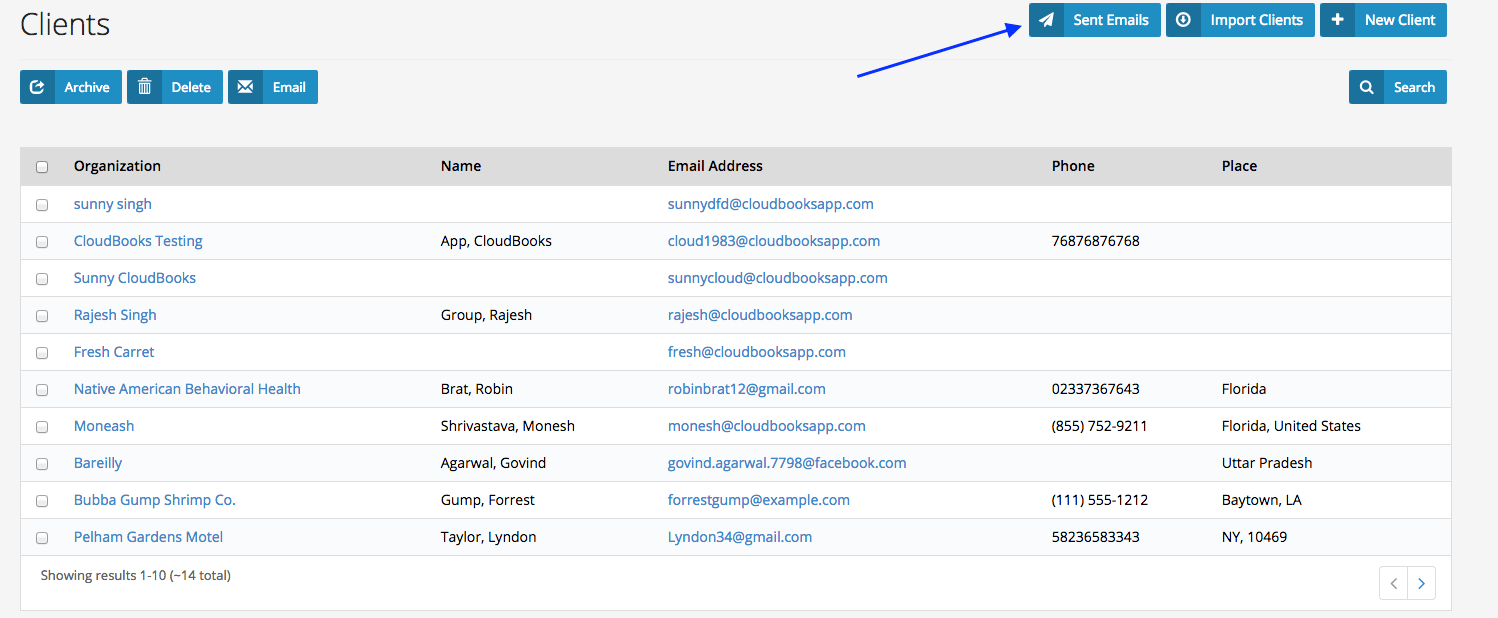Click the paper plane Sent Emails icon

pos(1046,20)
